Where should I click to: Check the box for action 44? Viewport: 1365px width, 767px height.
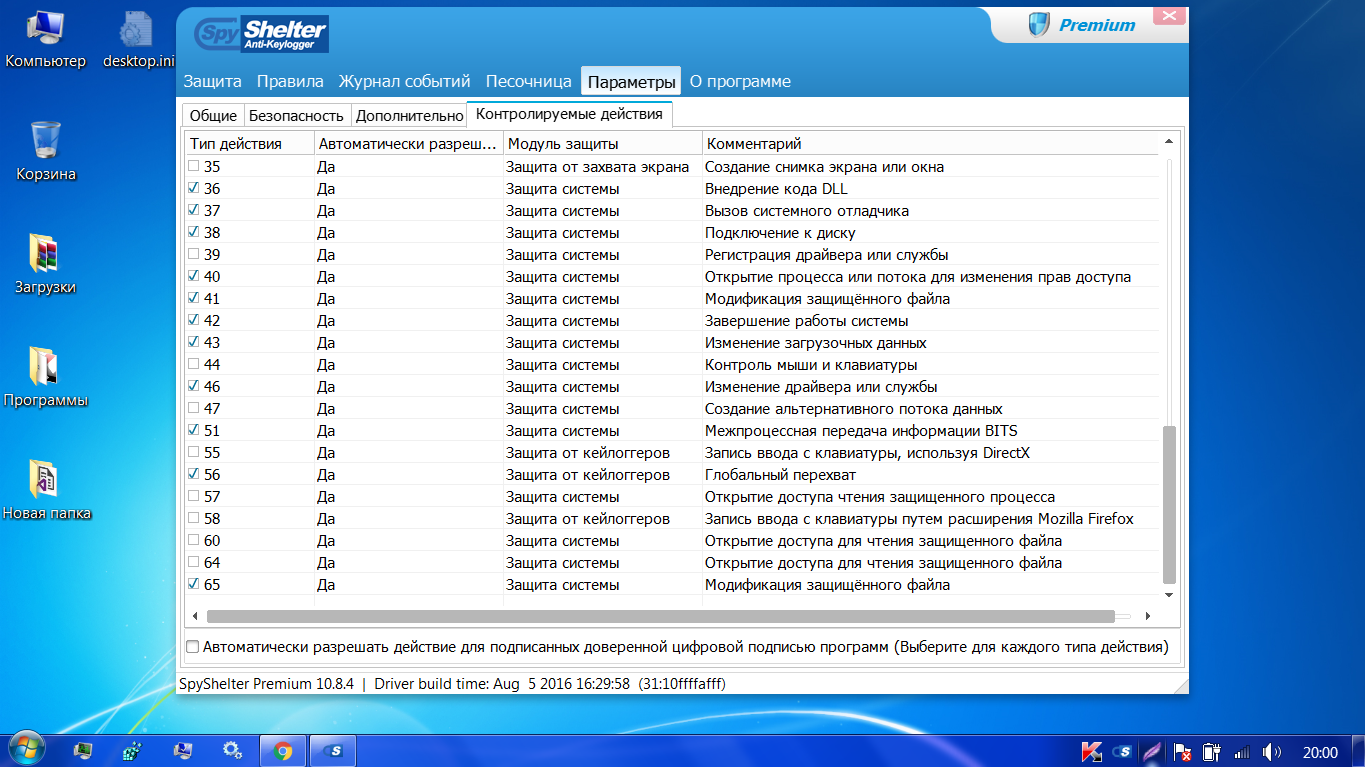pyautogui.click(x=194, y=364)
